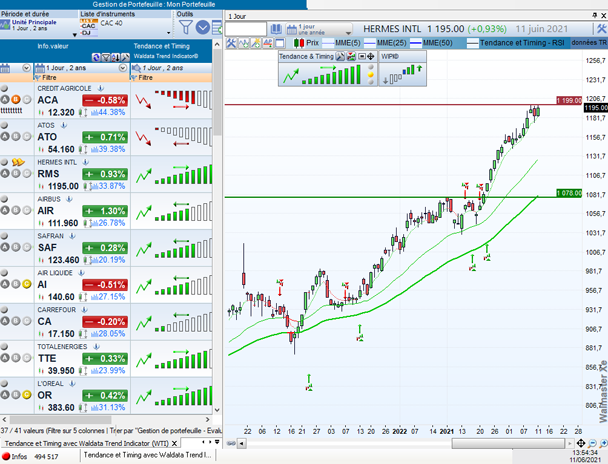
Task: Click the refresh icon under Info.valeur header
Action: [96, 58]
